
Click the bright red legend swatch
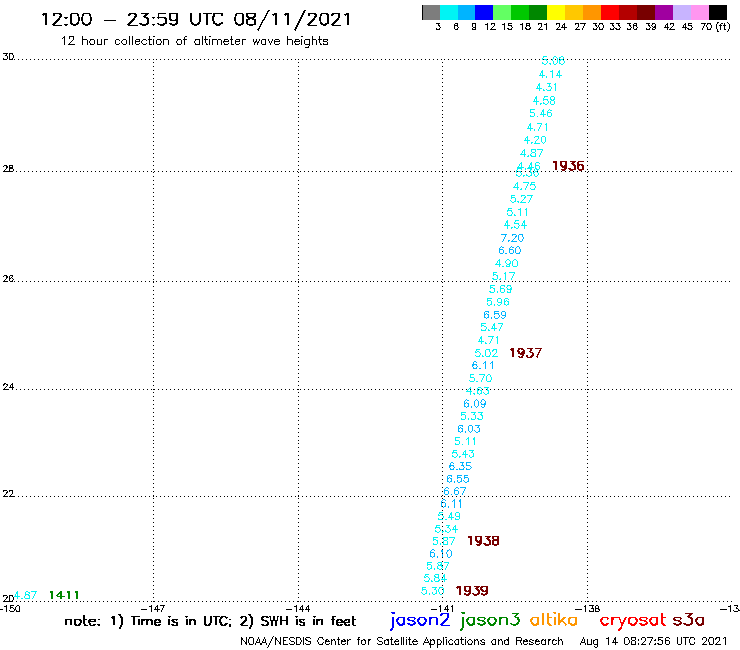pos(610,12)
